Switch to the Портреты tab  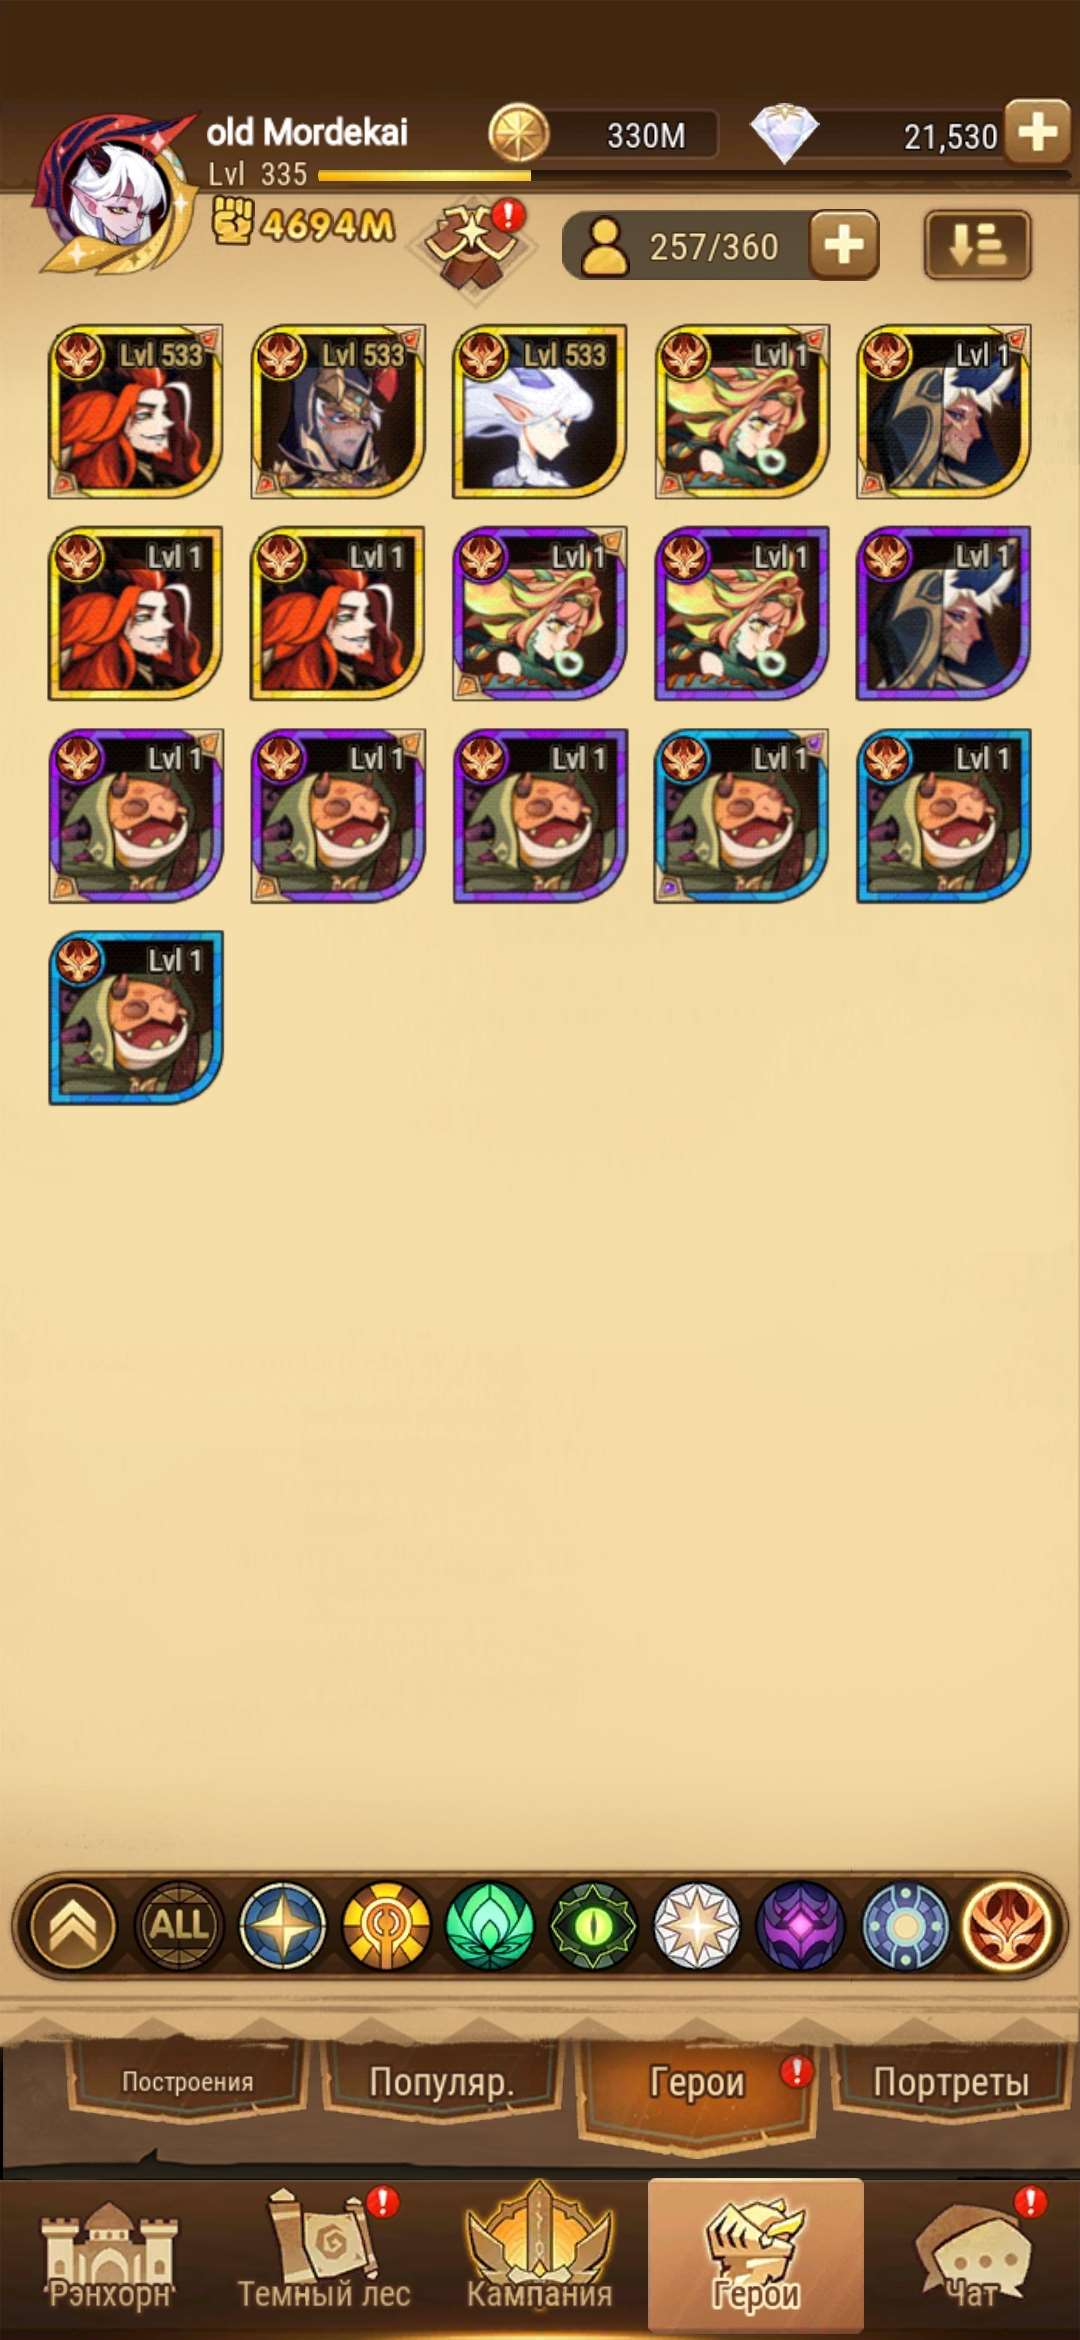tap(951, 2082)
